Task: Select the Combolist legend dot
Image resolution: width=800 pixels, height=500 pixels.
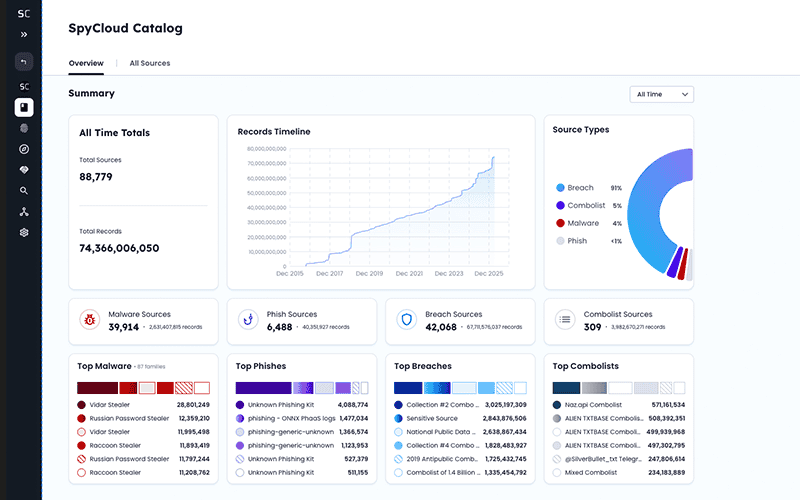Action: click(560, 206)
